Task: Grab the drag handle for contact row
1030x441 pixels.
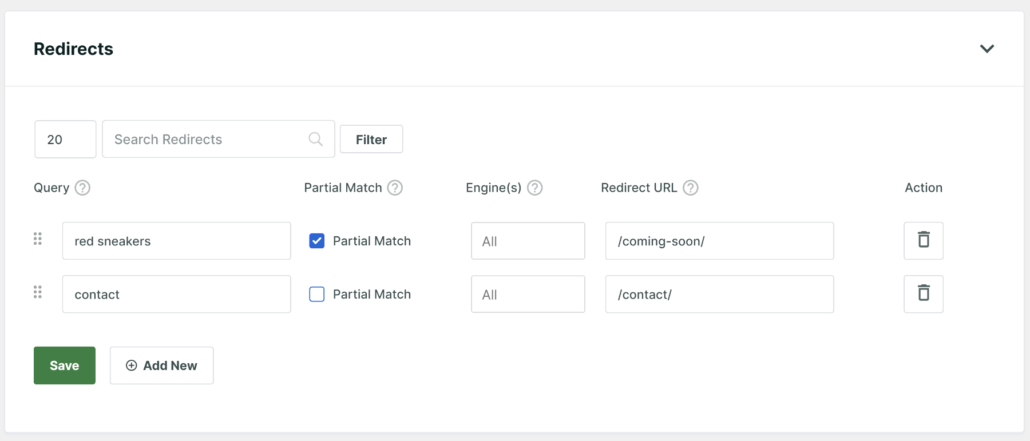Action: coord(37,292)
